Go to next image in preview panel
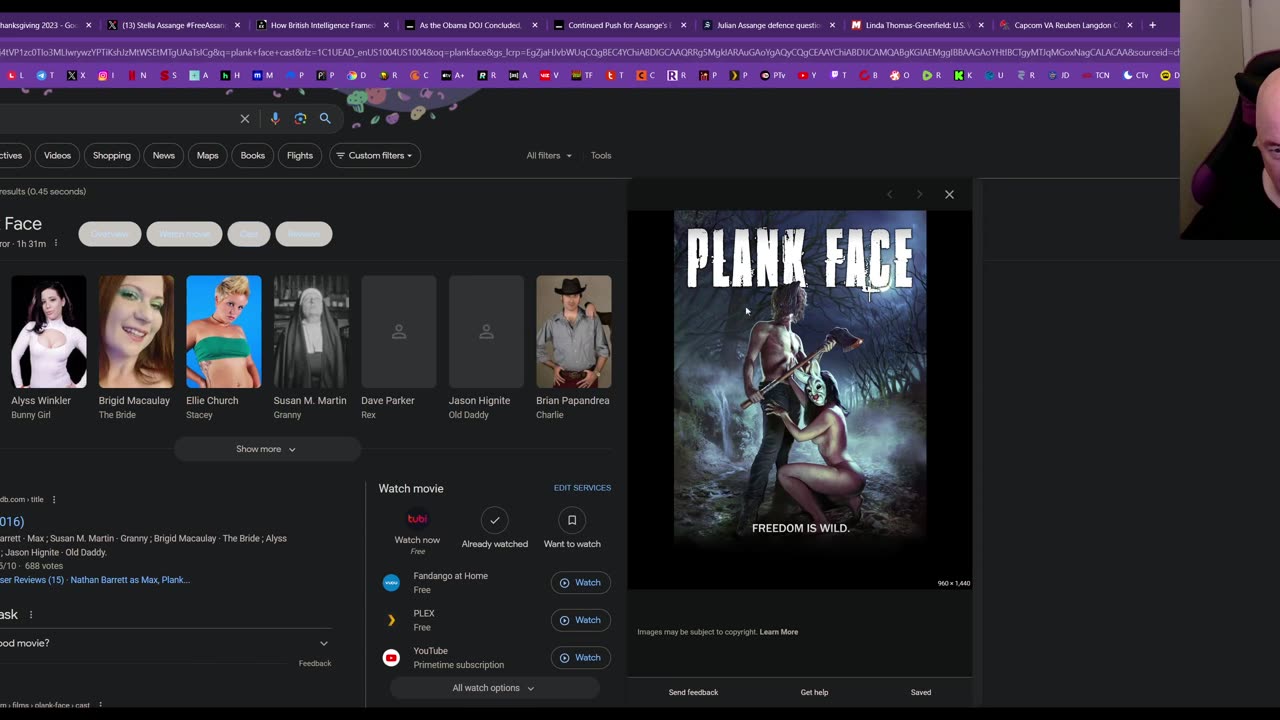This screenshot has height=720, width=1280. click(x=919, y=194)
